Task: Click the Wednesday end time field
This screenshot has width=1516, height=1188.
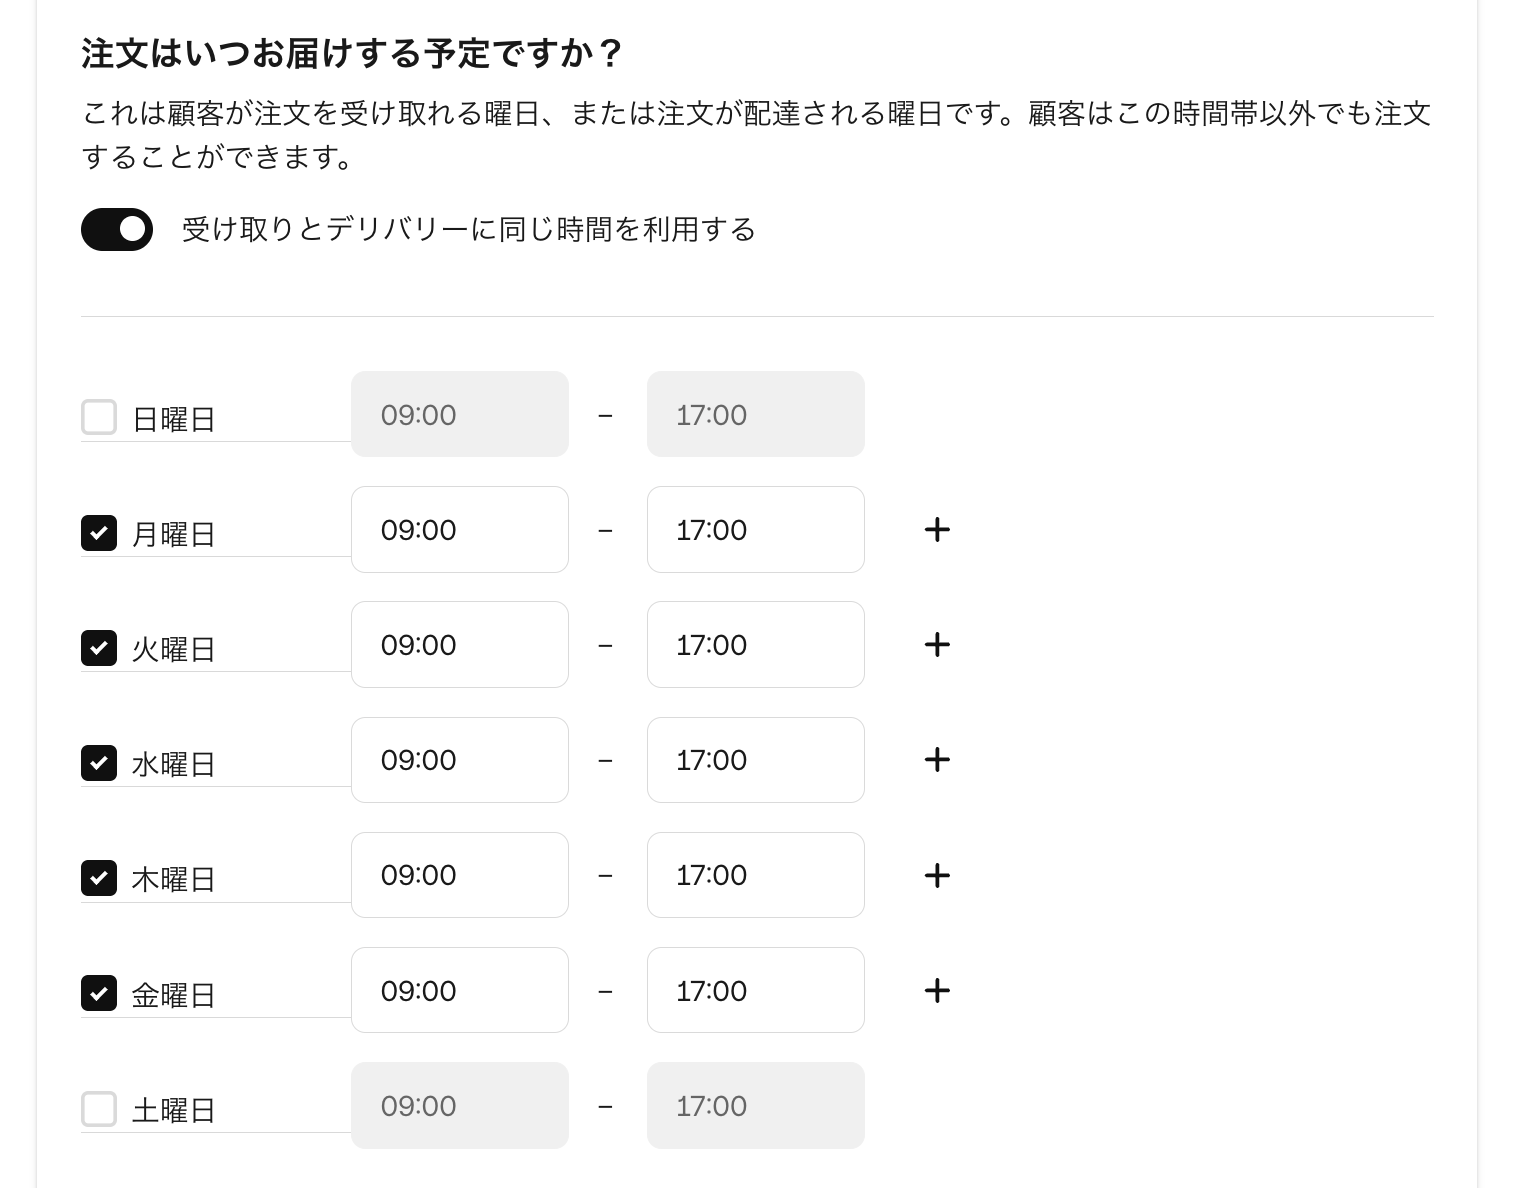Action: click(x=755, y=759)
